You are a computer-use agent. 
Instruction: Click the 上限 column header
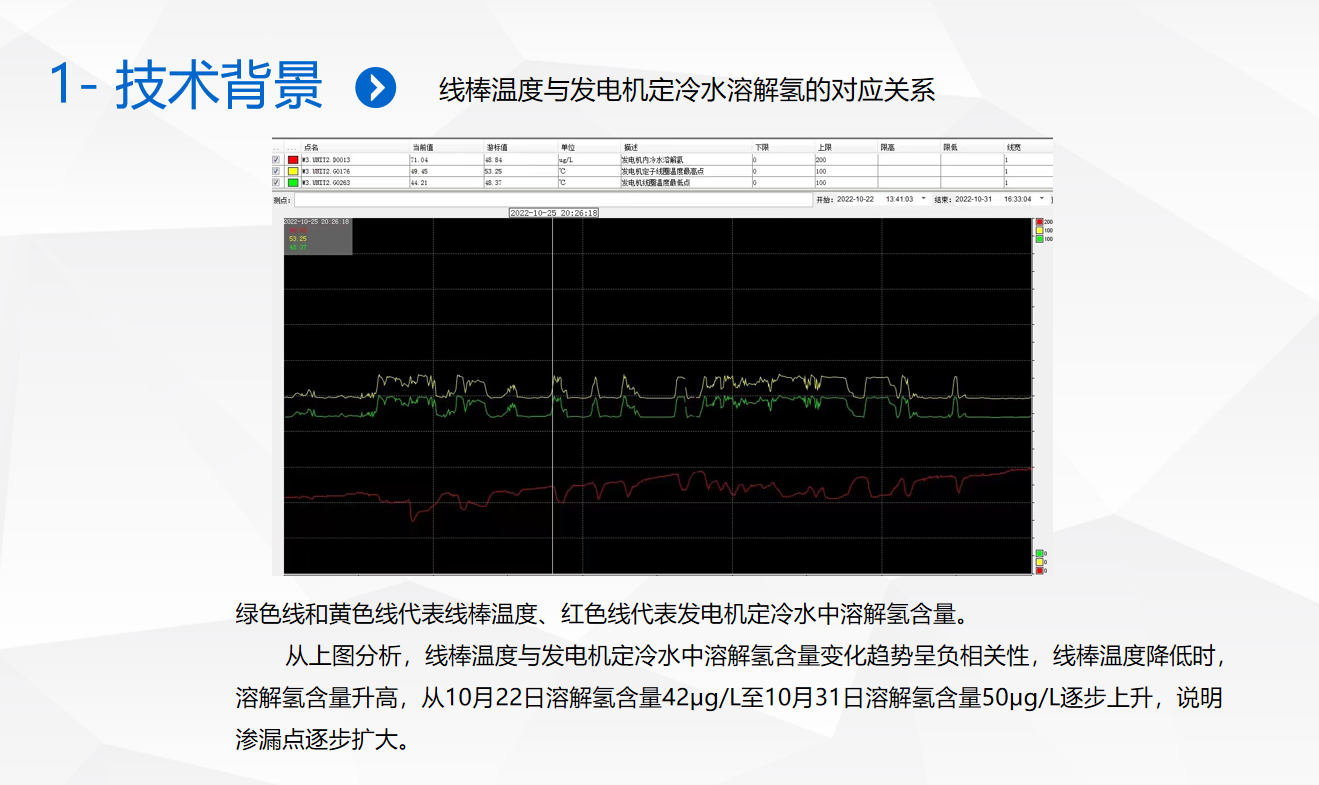pyautogui.click(x=824, y=147)
